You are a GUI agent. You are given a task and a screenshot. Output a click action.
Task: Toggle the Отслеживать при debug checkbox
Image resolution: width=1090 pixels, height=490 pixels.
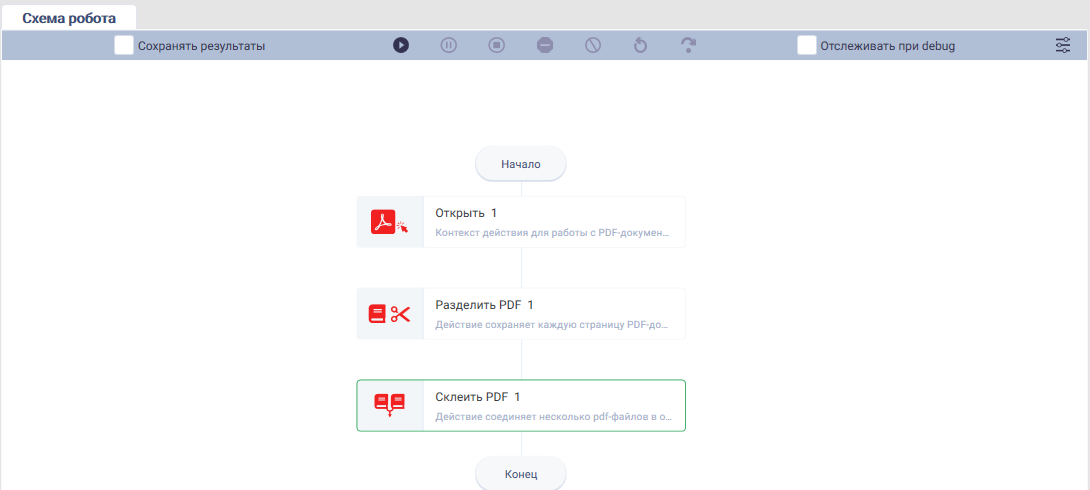[x=806, y=46]
